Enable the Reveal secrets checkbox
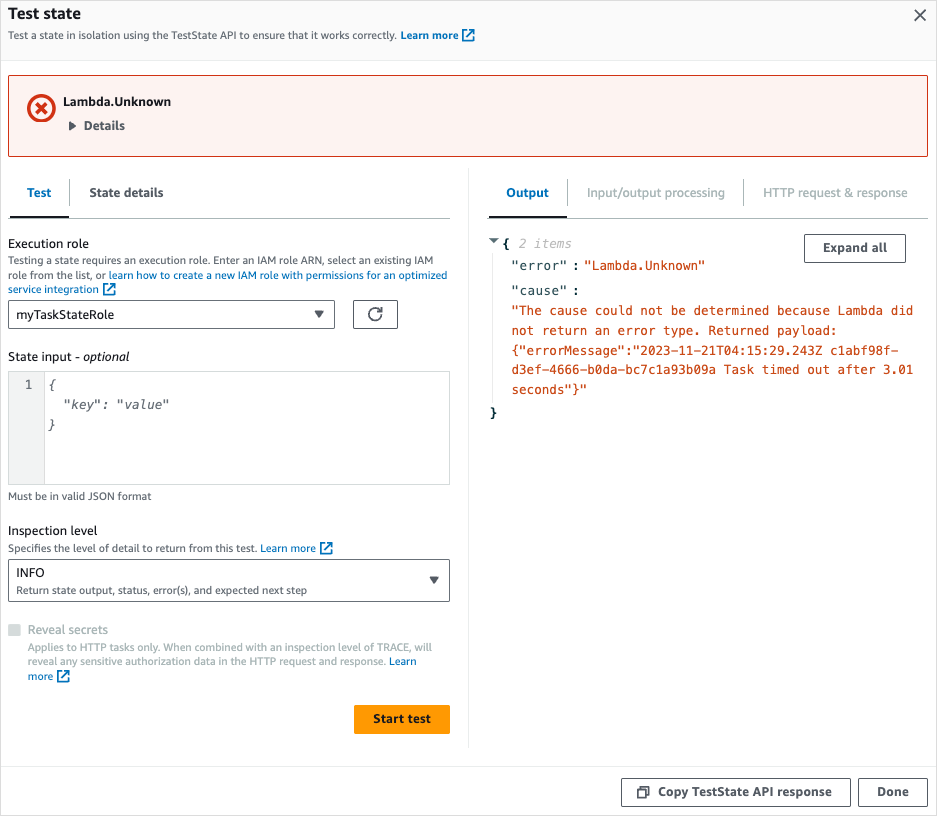The height and width of the screenshot is (816, 937). point(15,630)
